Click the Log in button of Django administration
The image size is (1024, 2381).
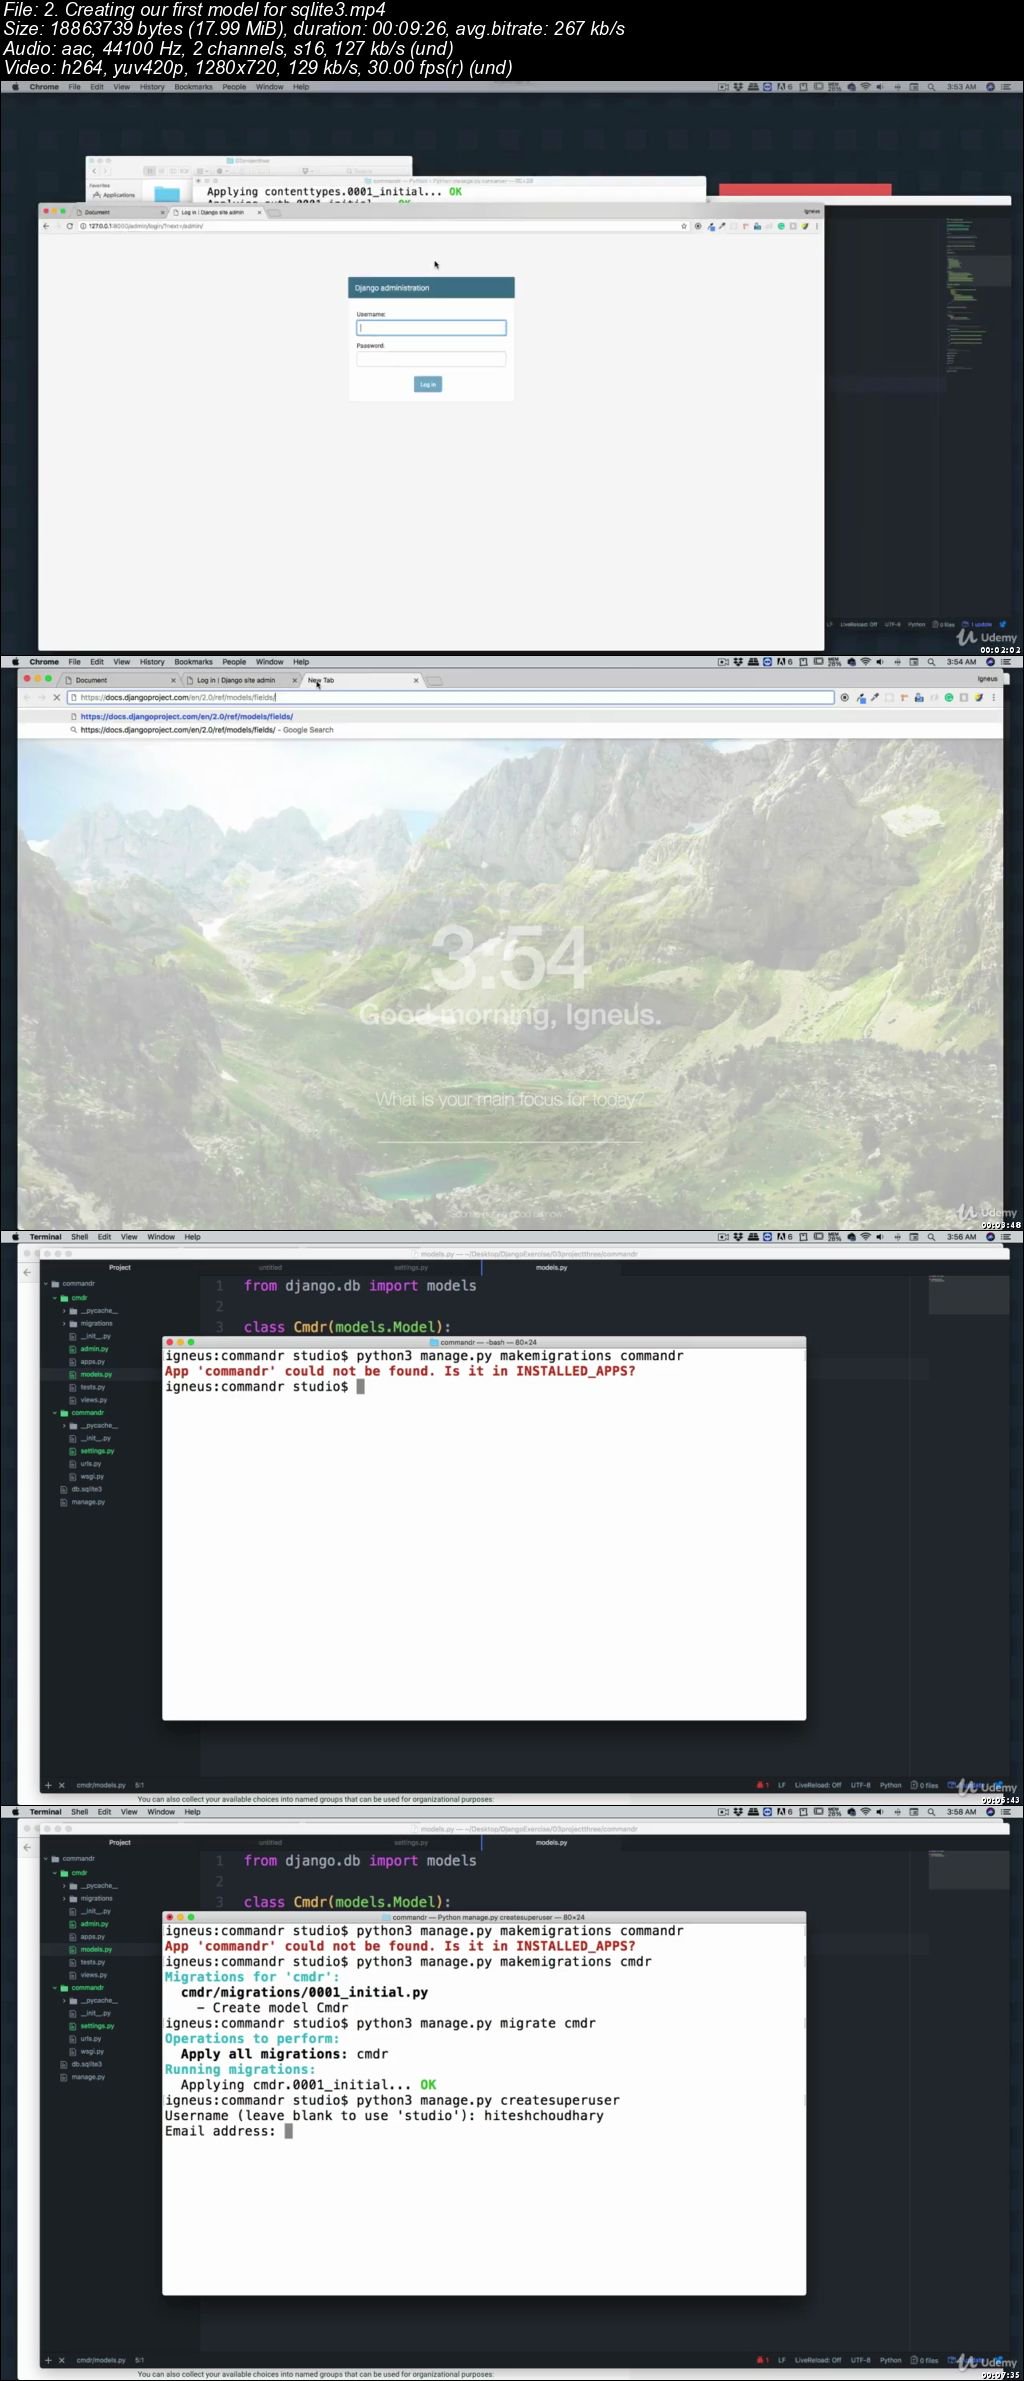[428, 384]
